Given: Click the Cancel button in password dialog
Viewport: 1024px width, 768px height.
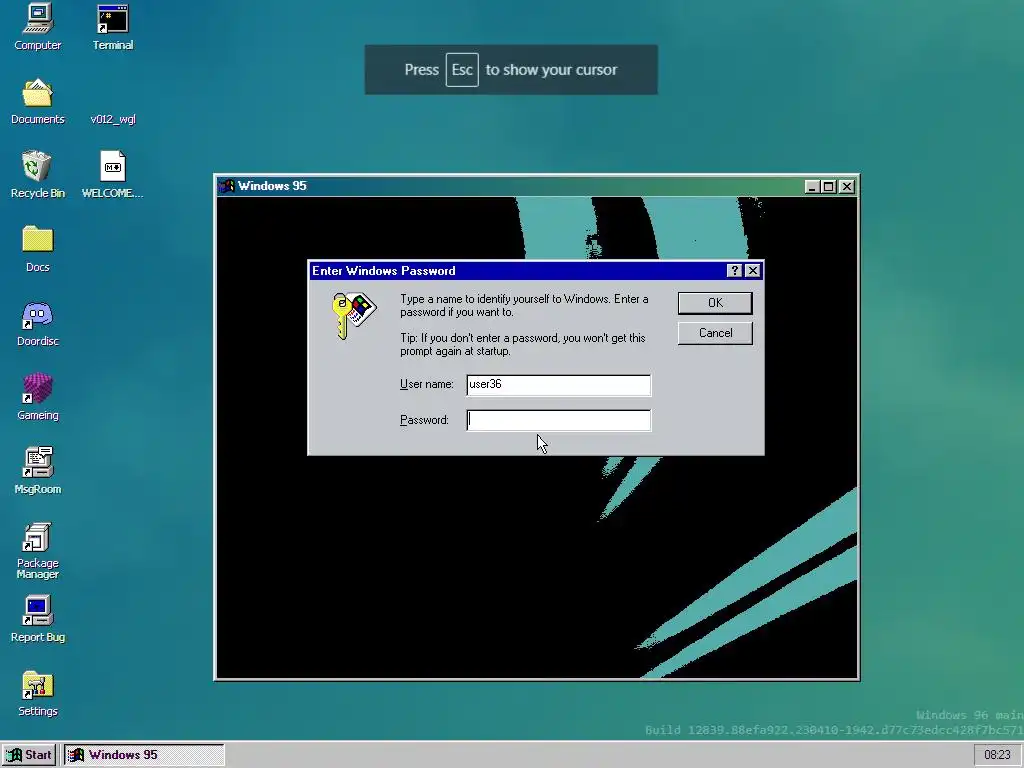Looking at the screenshot, I should point(715,333).
